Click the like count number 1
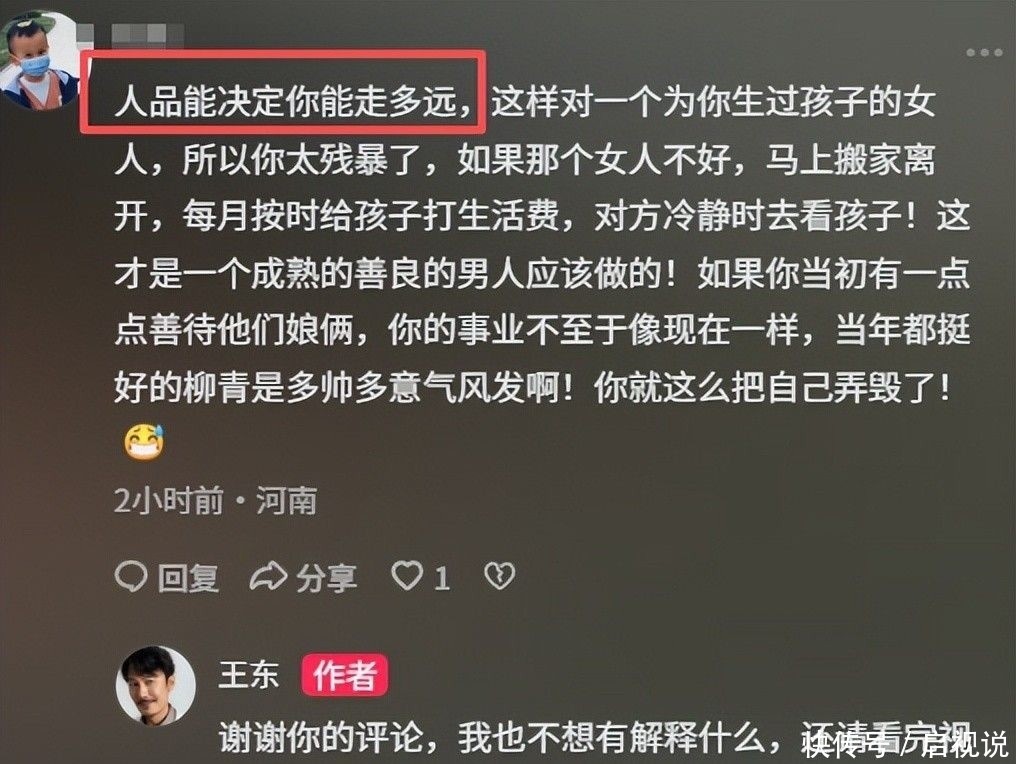 click(x=441, y=577)
